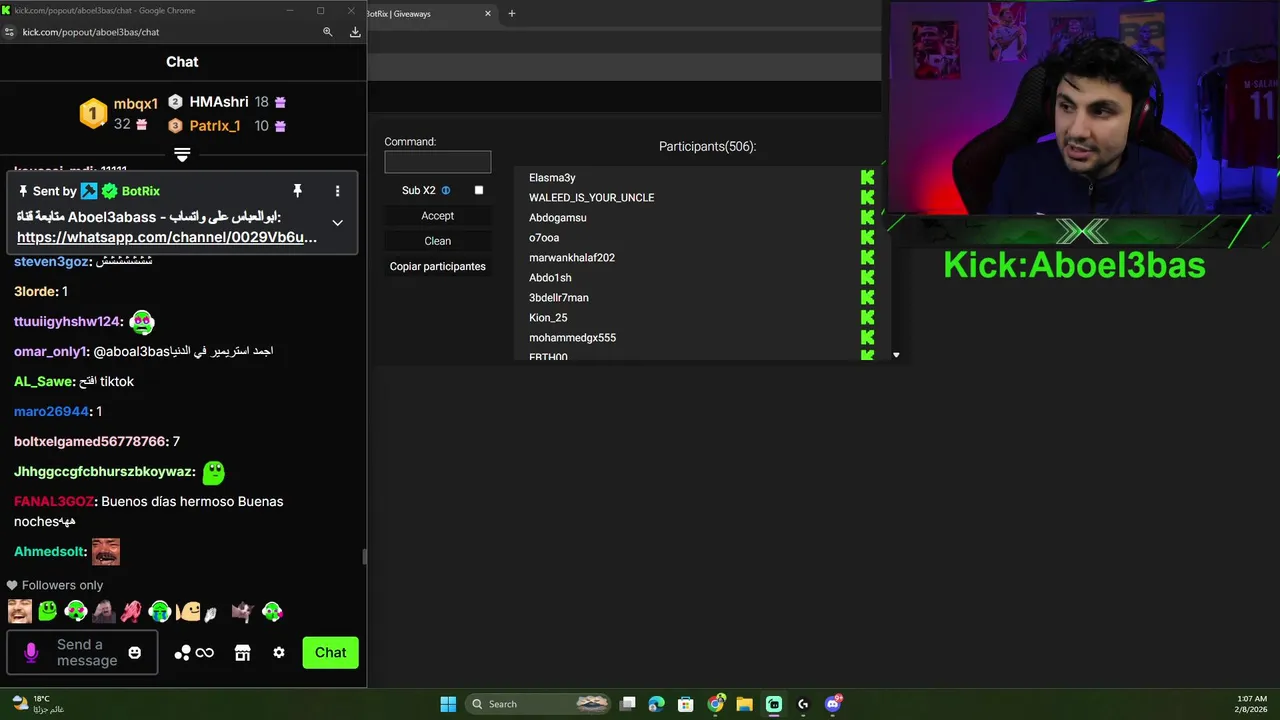The image size is (1280, 720).
Task: Send message with green Chat button
Action: [x=330, y=653]
